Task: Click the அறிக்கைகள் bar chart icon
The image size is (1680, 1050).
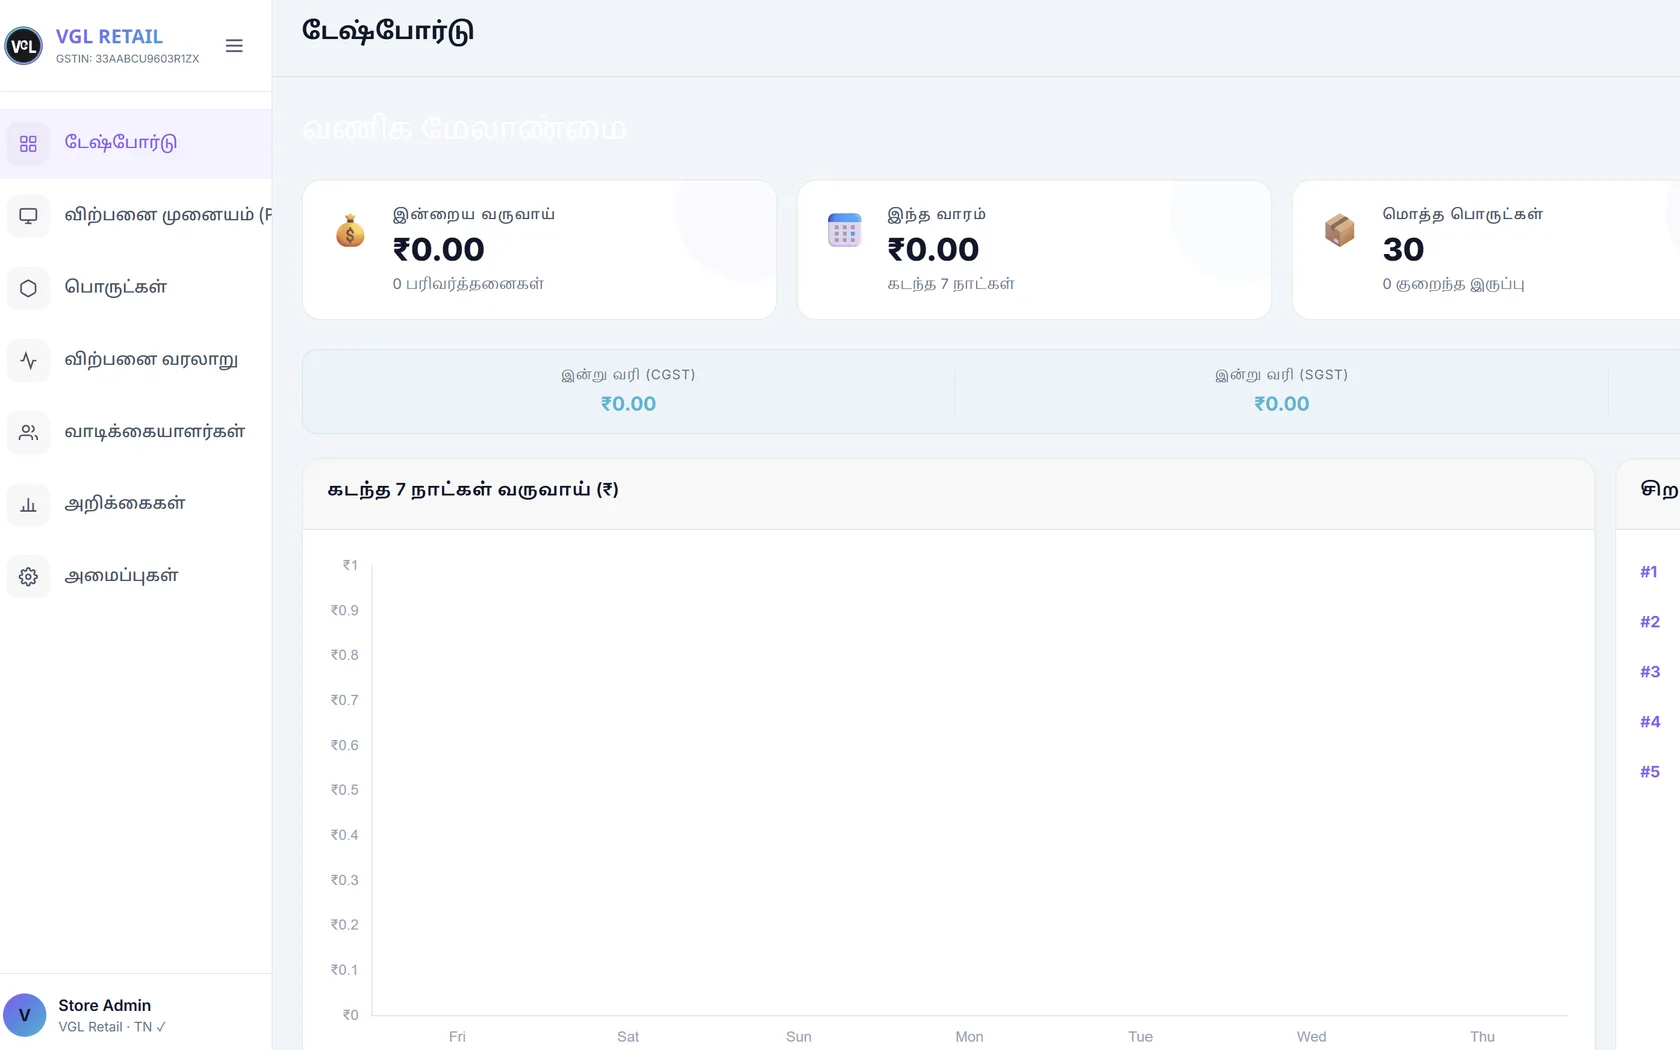Action: [28, 504]
